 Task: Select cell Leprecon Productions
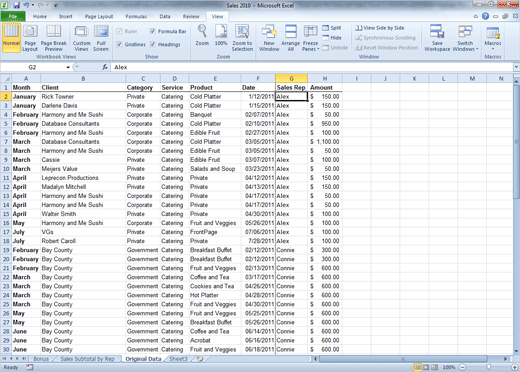tap(83, 178)
